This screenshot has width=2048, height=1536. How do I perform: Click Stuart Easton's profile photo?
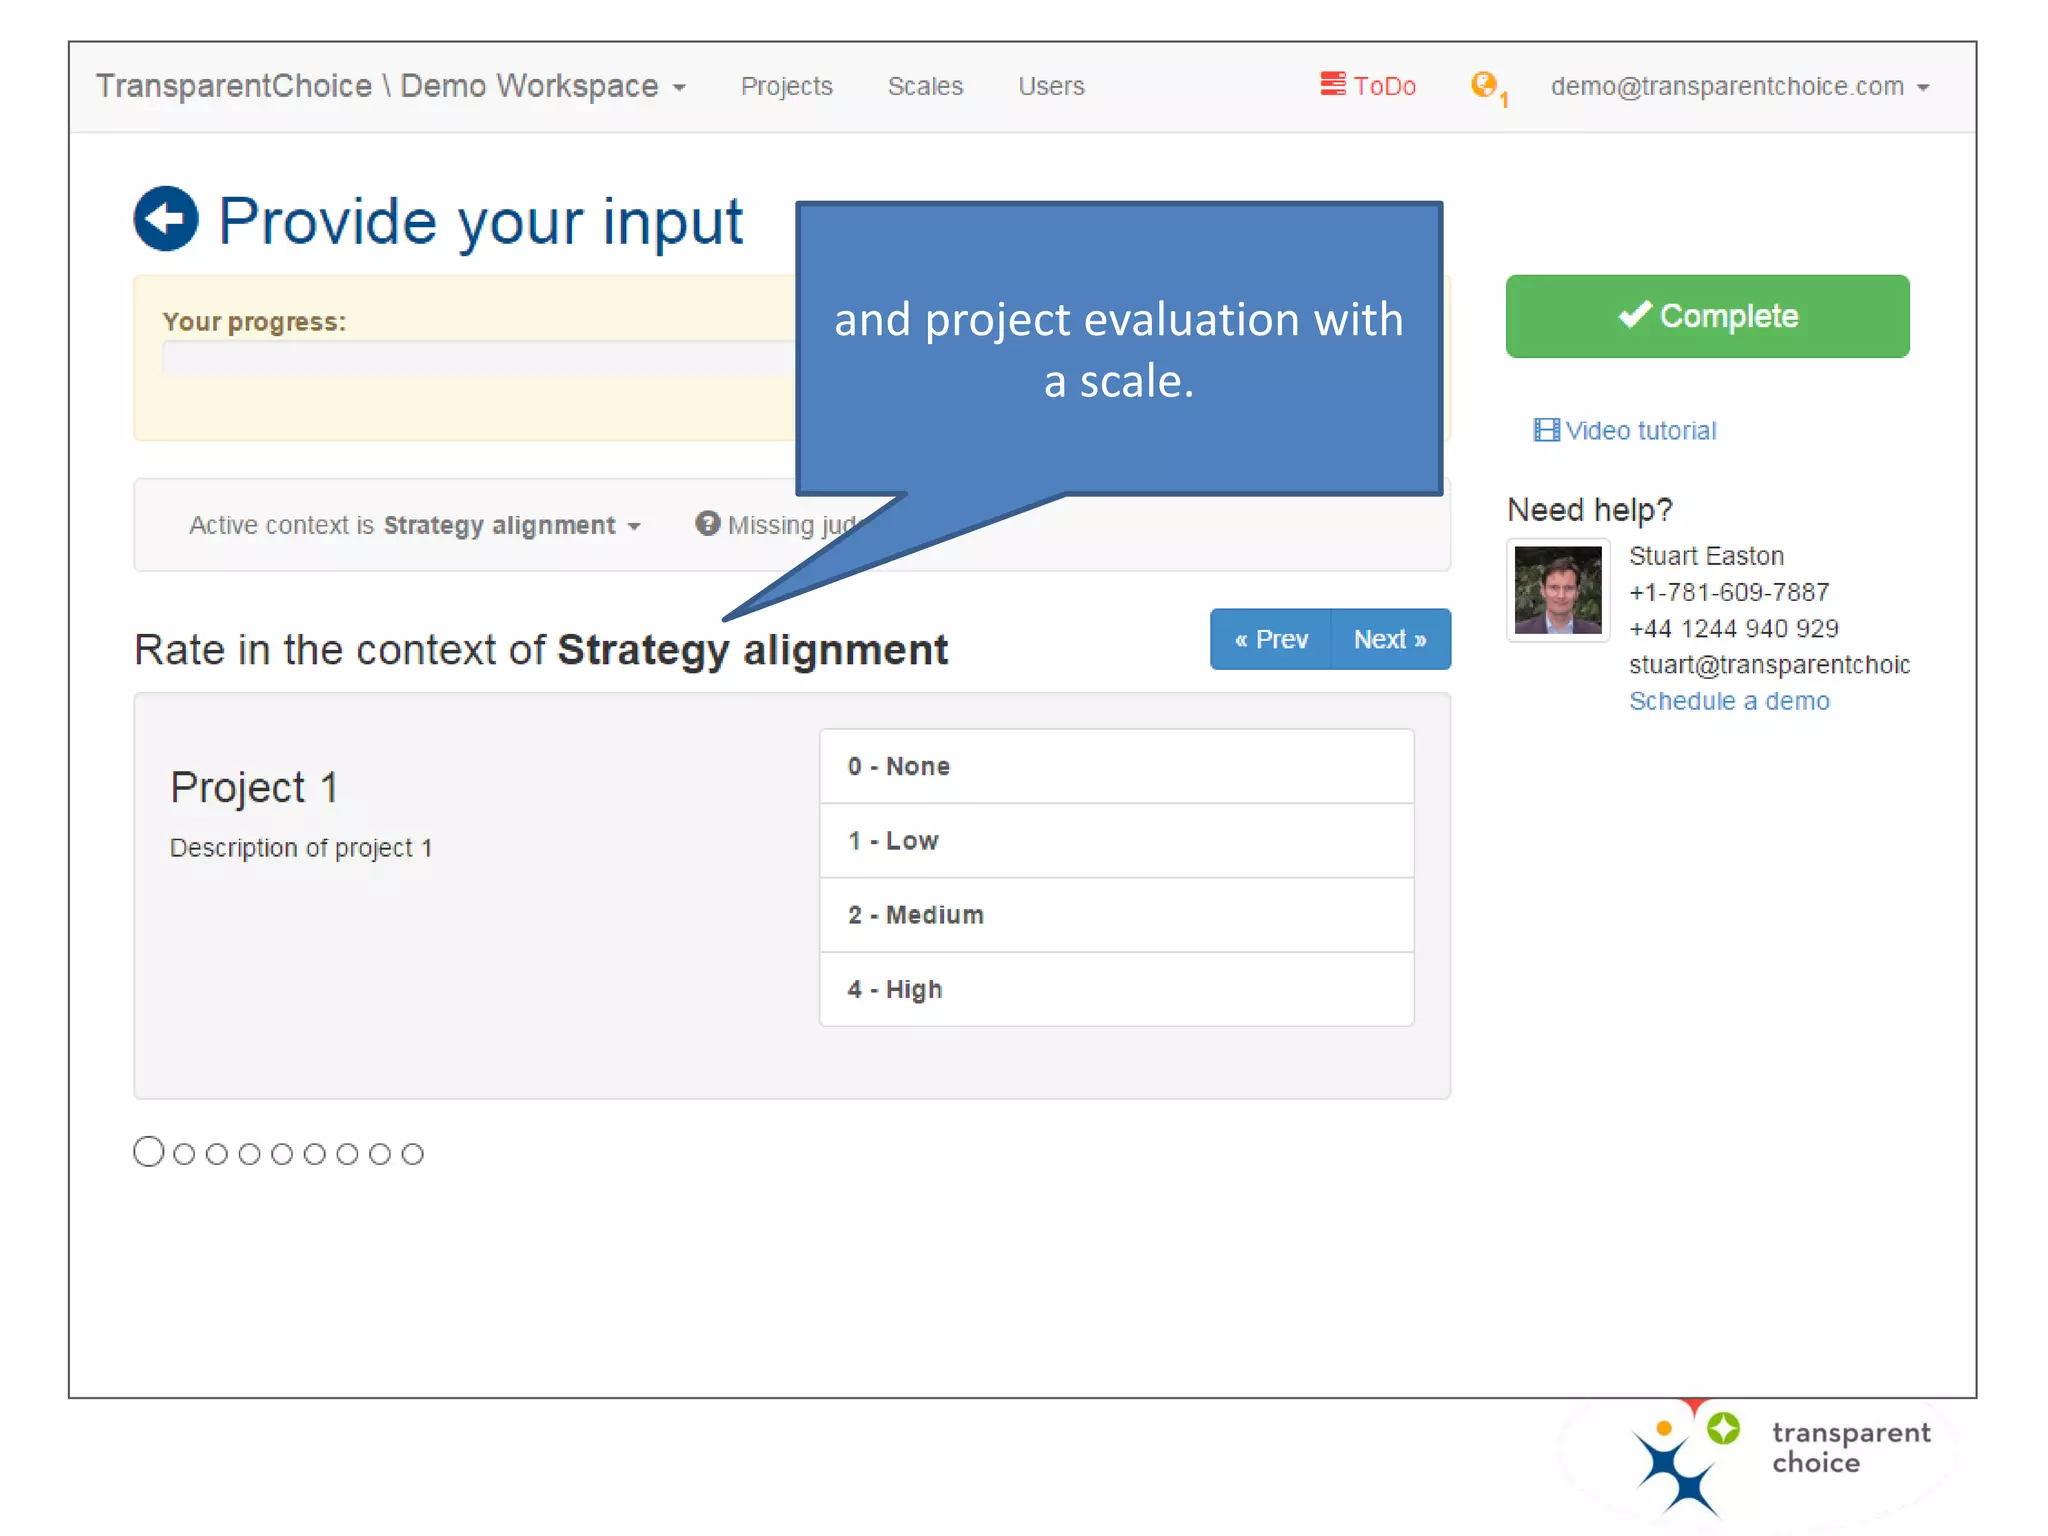coord(1558,590)
